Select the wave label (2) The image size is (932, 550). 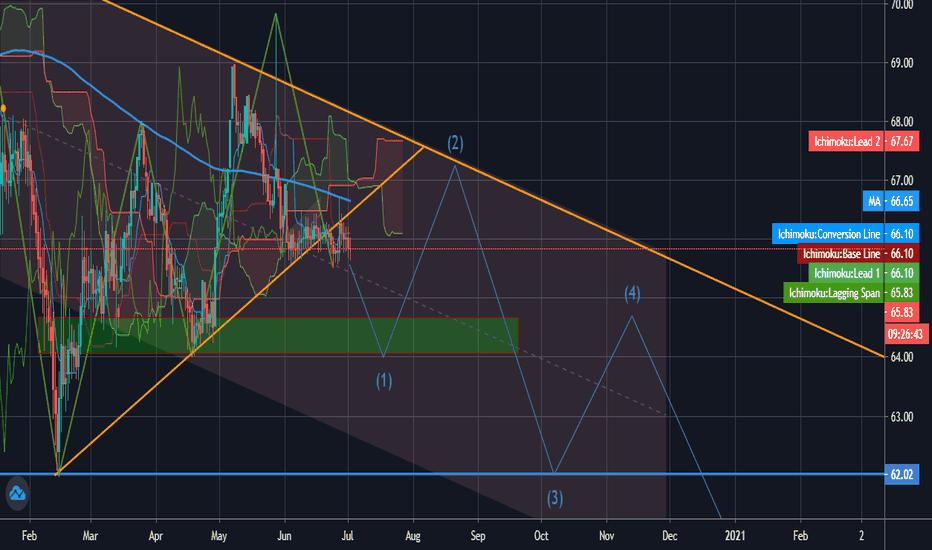[x=455, y=143]
